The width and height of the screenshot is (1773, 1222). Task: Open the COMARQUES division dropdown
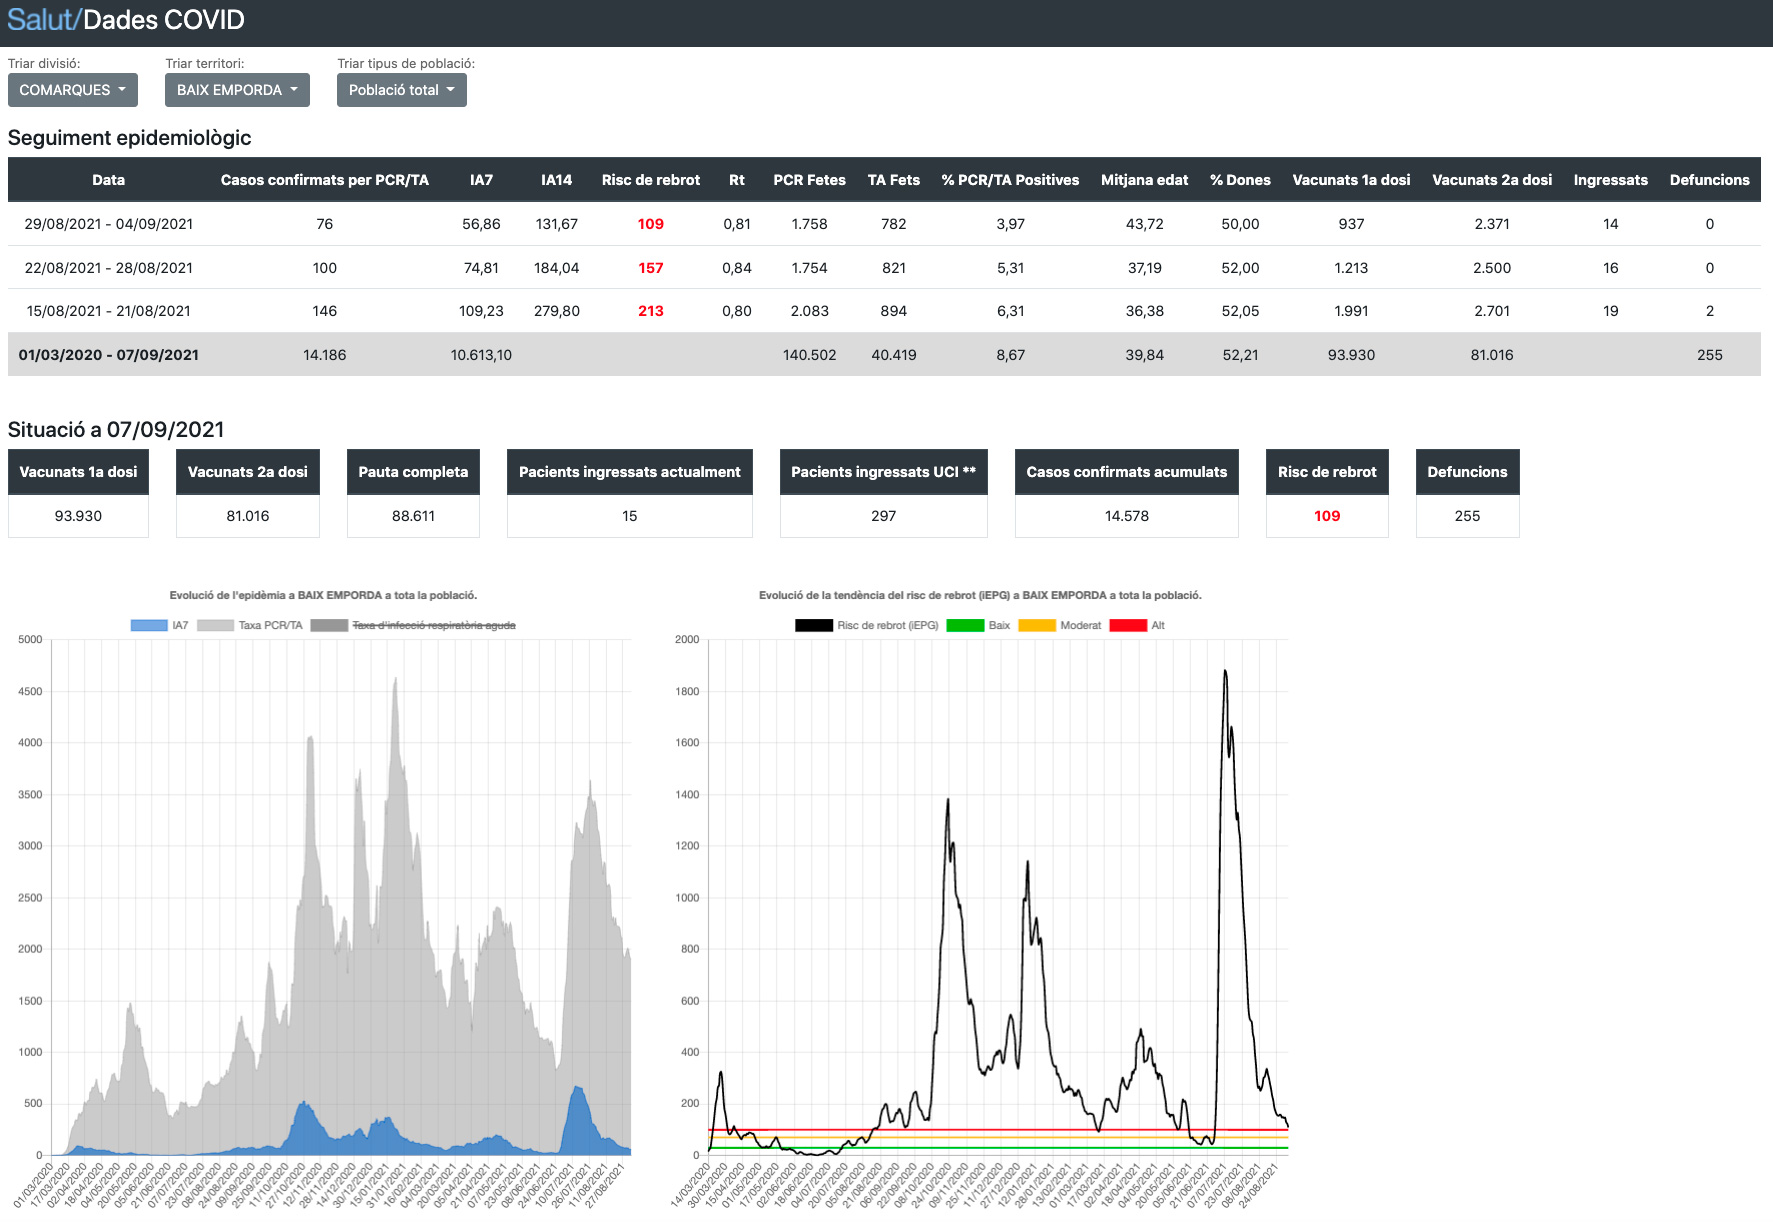[73, 90]
